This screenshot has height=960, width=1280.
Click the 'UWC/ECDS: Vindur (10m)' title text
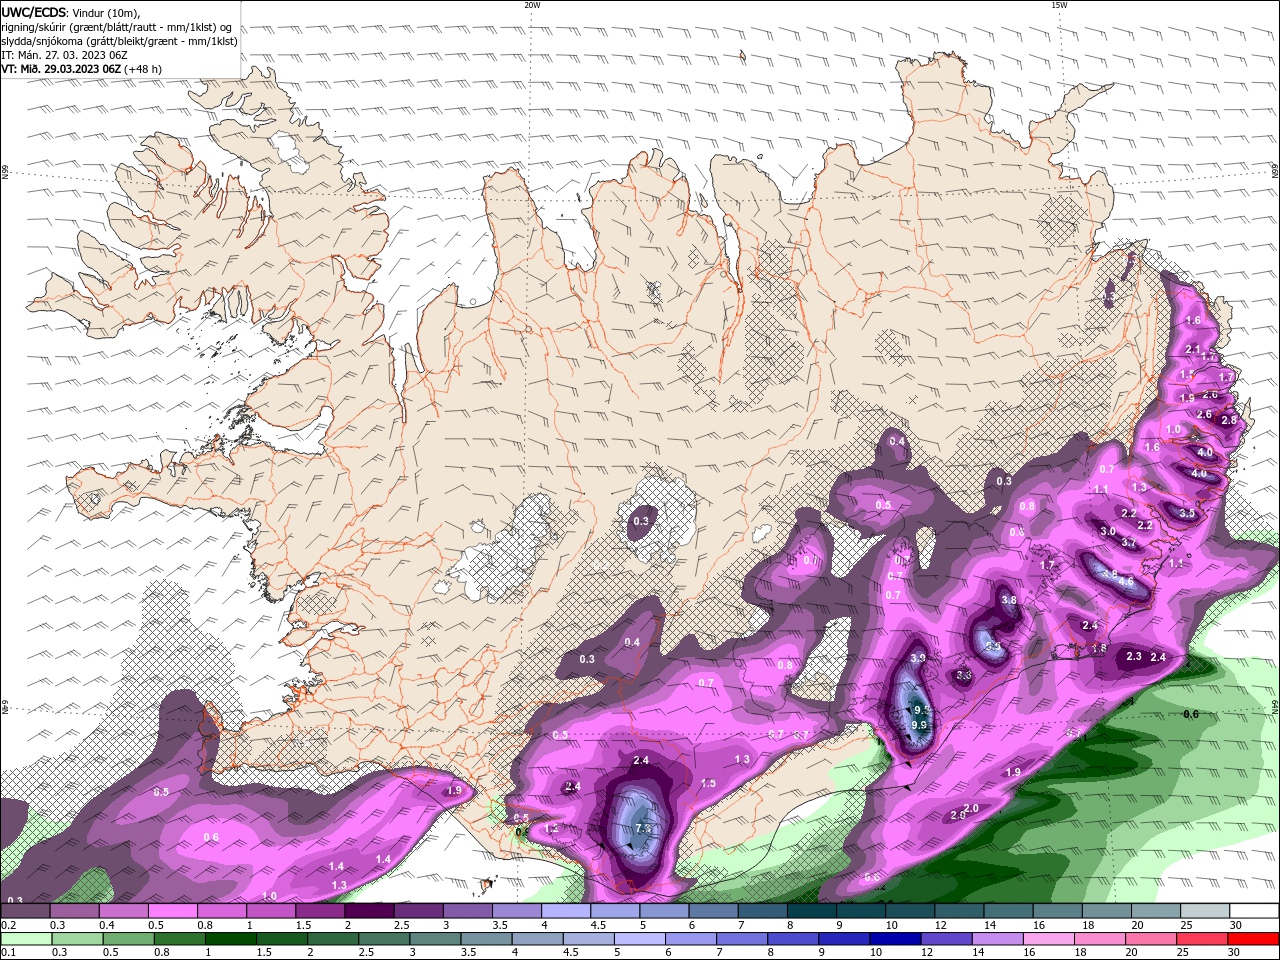[71, 12]
